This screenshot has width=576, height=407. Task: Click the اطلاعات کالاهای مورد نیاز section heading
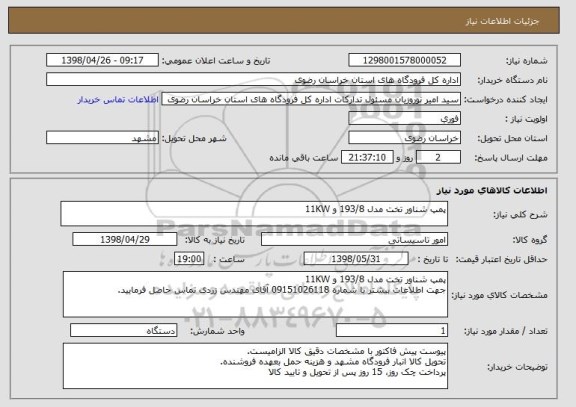[x=492, y=190]
